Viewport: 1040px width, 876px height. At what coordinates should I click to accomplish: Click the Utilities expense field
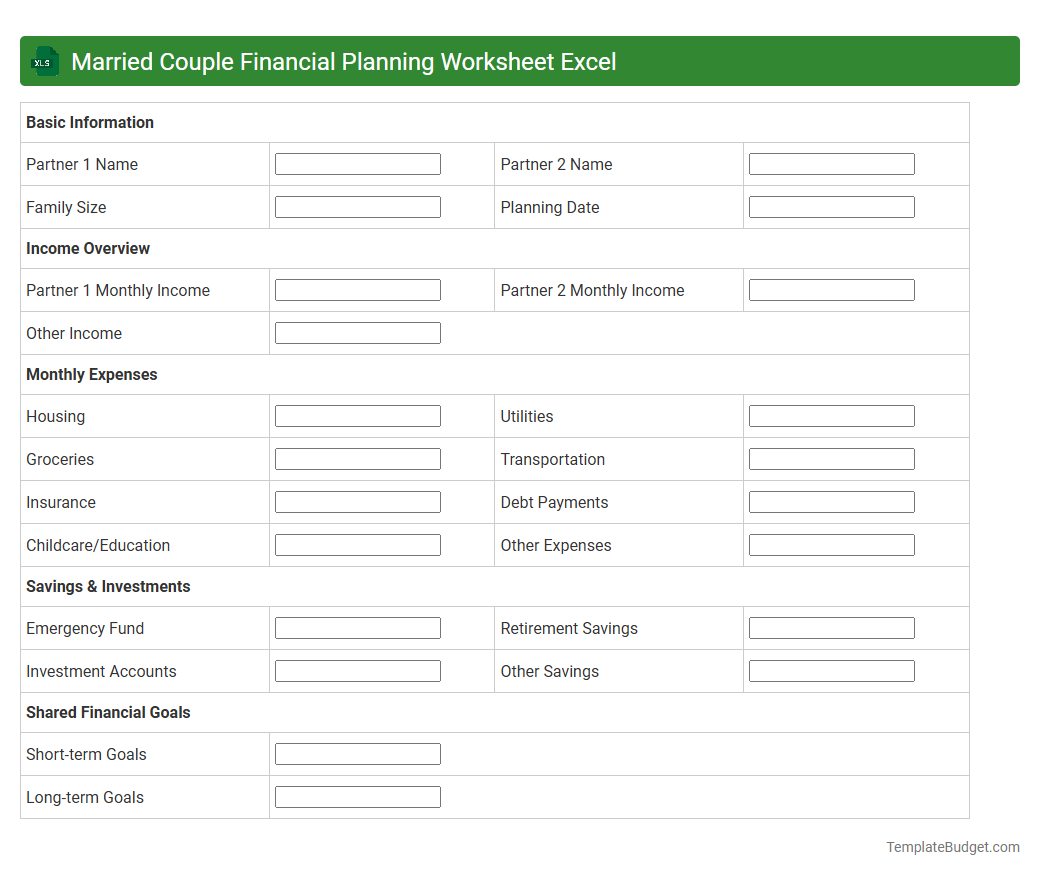[x=831, y=415]
